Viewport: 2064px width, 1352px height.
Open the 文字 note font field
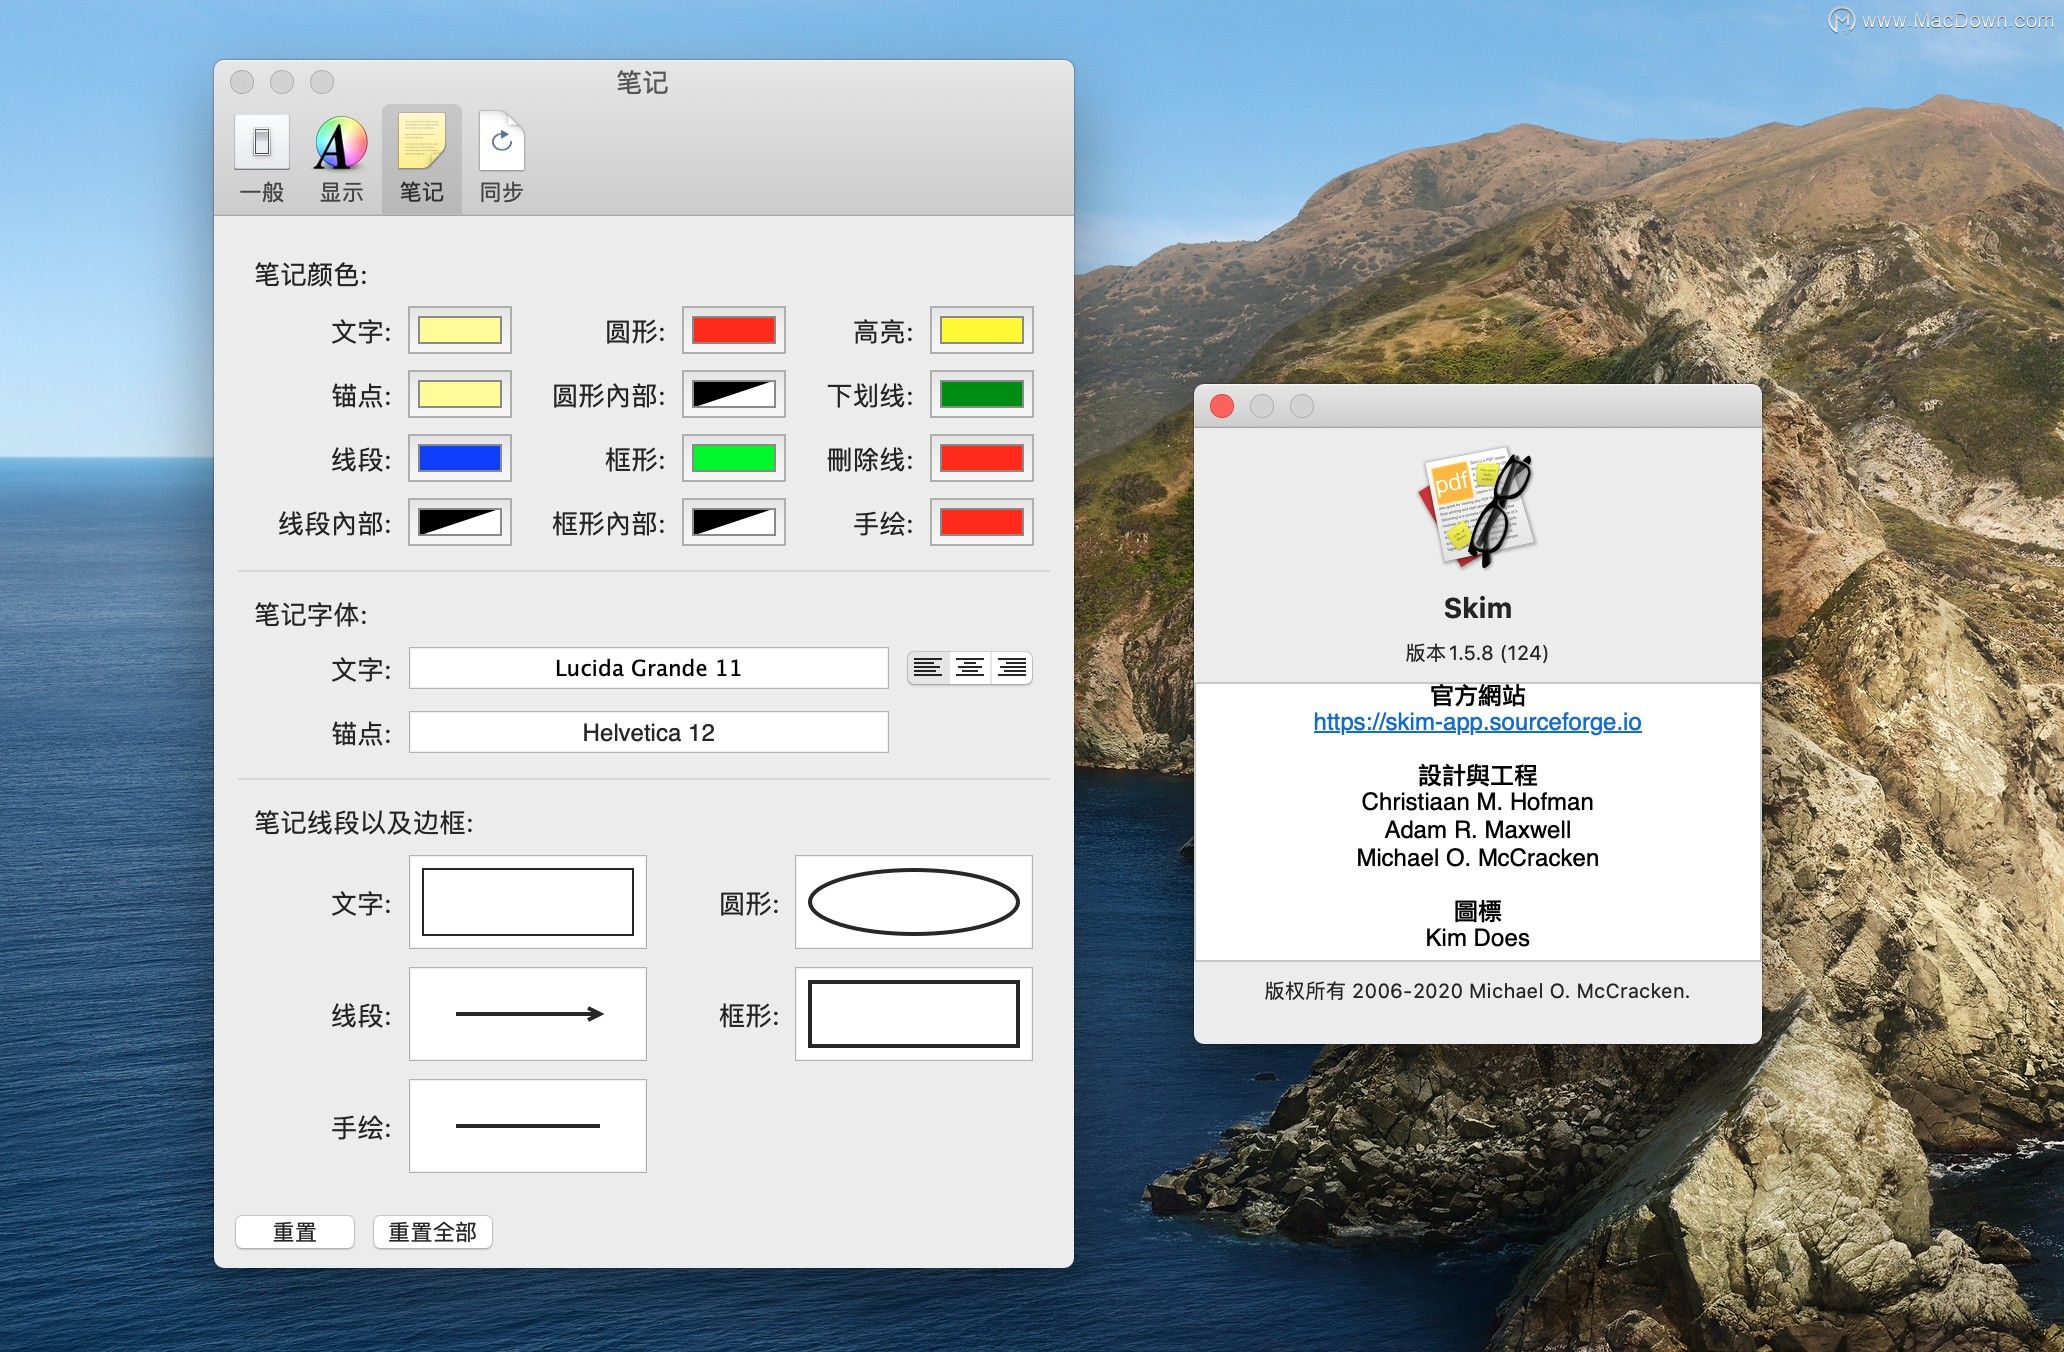(x=648, y=668)
